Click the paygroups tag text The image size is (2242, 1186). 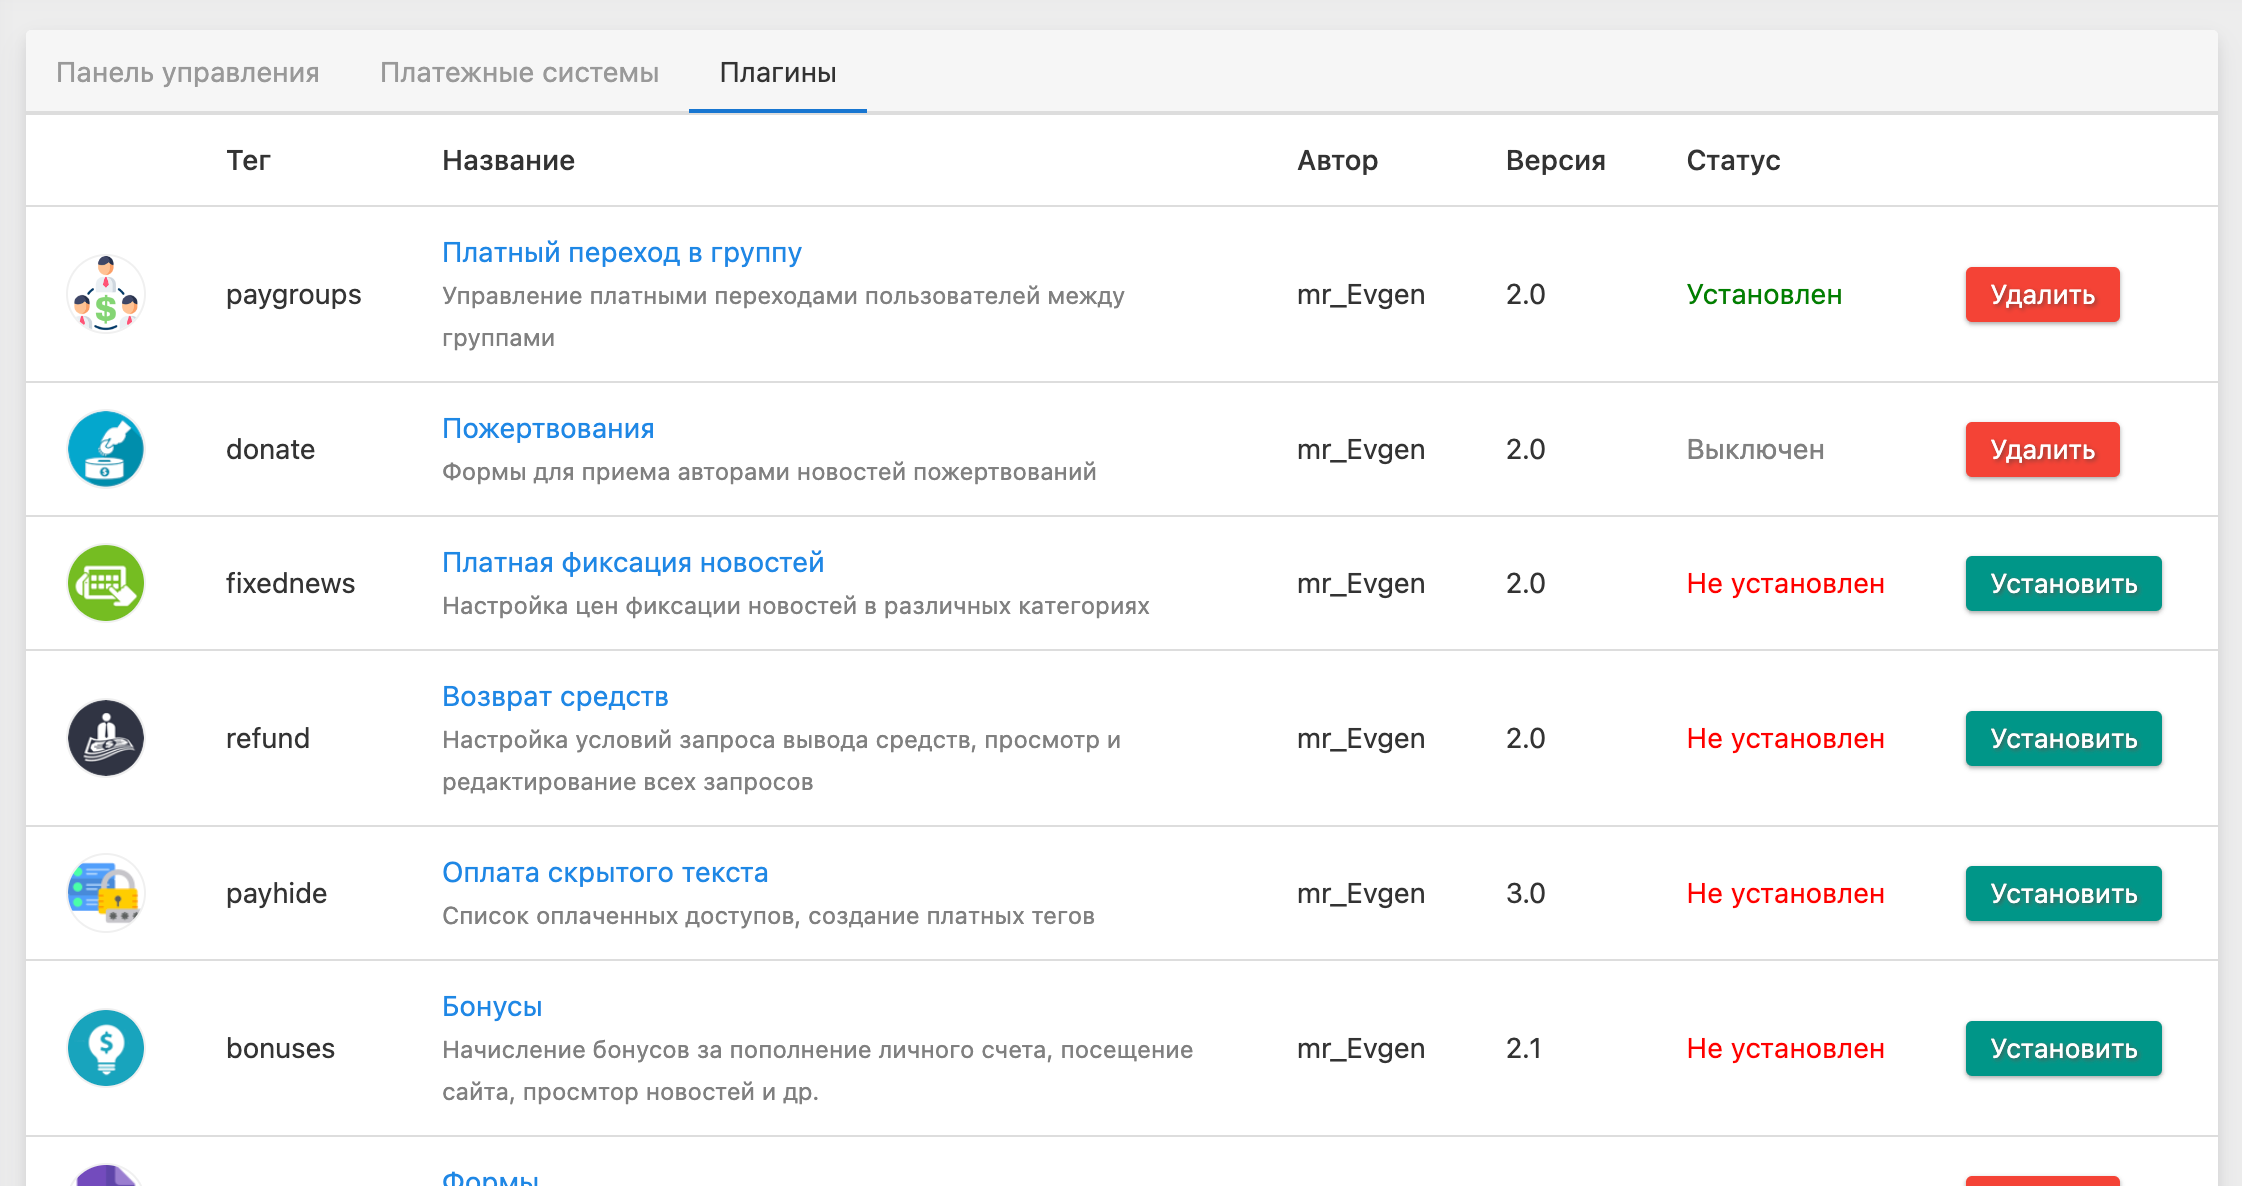pyautogui.click(x=293, y=295)
